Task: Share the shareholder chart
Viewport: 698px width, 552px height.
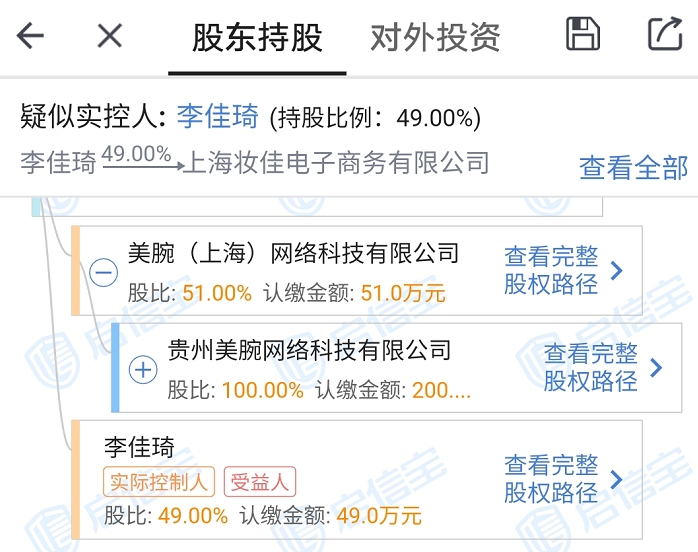Action: click(x=664, y=34)
